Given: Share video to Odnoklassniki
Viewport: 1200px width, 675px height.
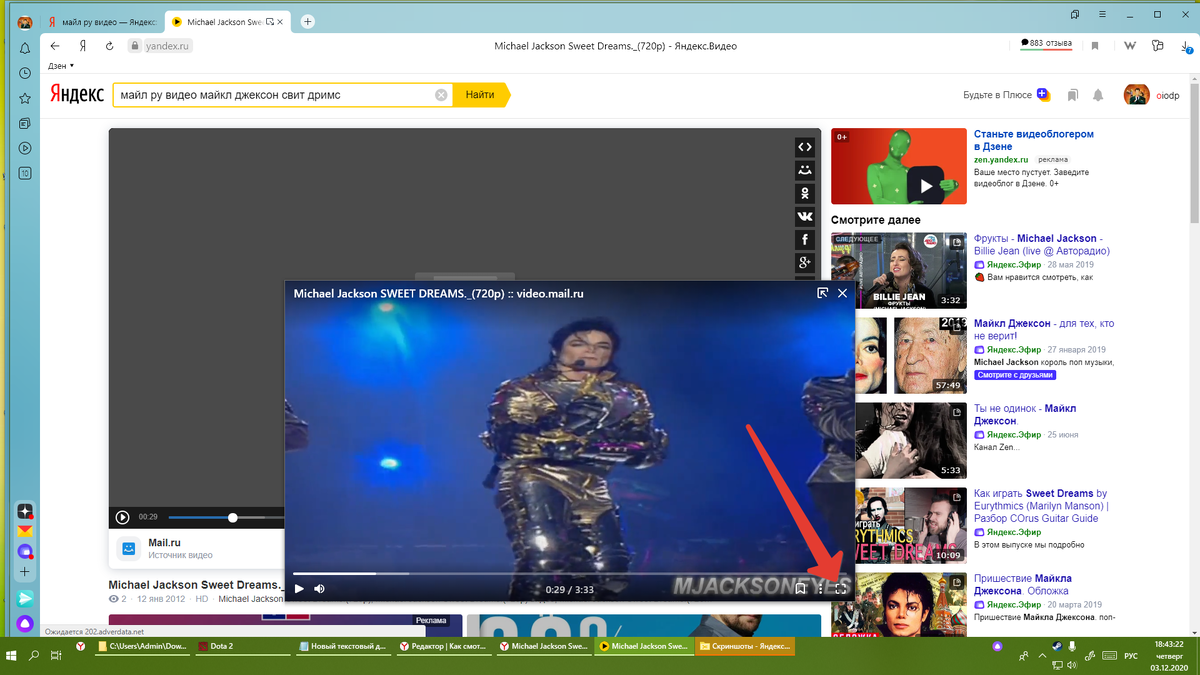Looking at the screenshot, I should coord(805,193).
